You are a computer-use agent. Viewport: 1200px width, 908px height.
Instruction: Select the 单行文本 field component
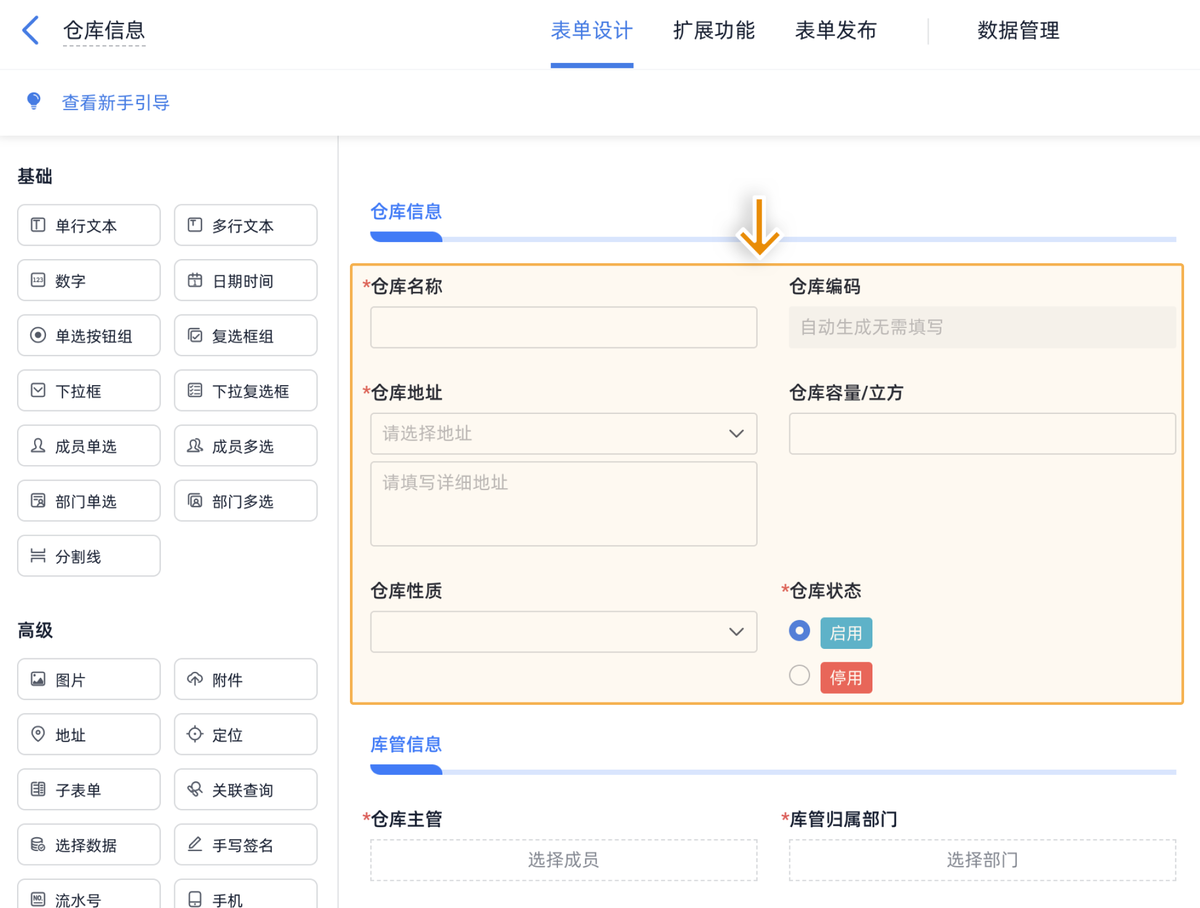[x=88, y=226]
